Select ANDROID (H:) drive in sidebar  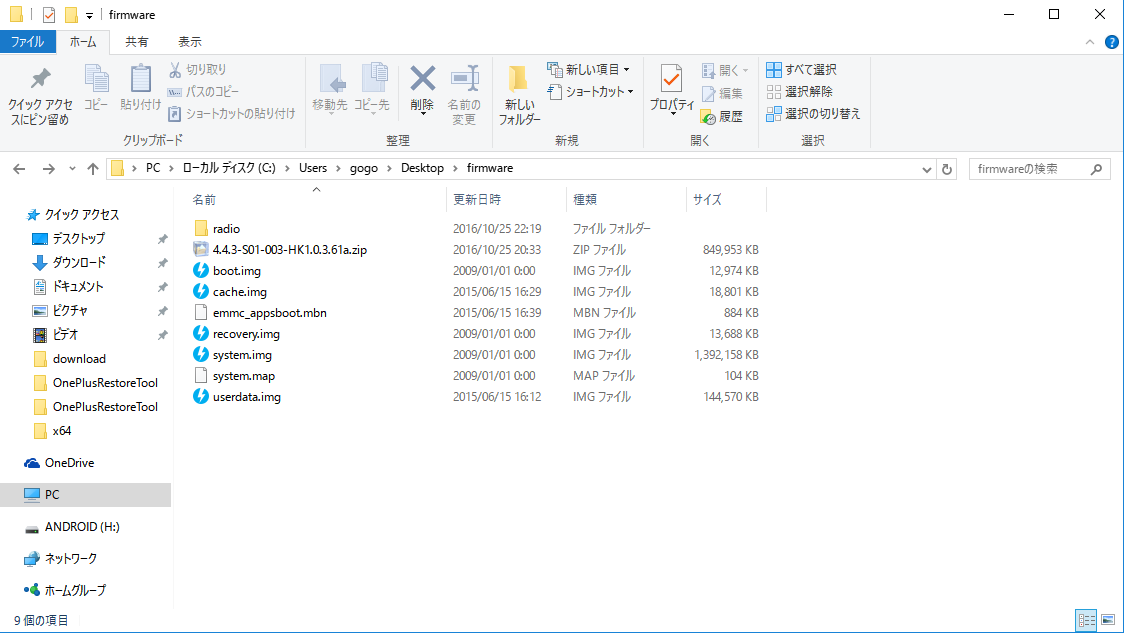pos(82,526)
